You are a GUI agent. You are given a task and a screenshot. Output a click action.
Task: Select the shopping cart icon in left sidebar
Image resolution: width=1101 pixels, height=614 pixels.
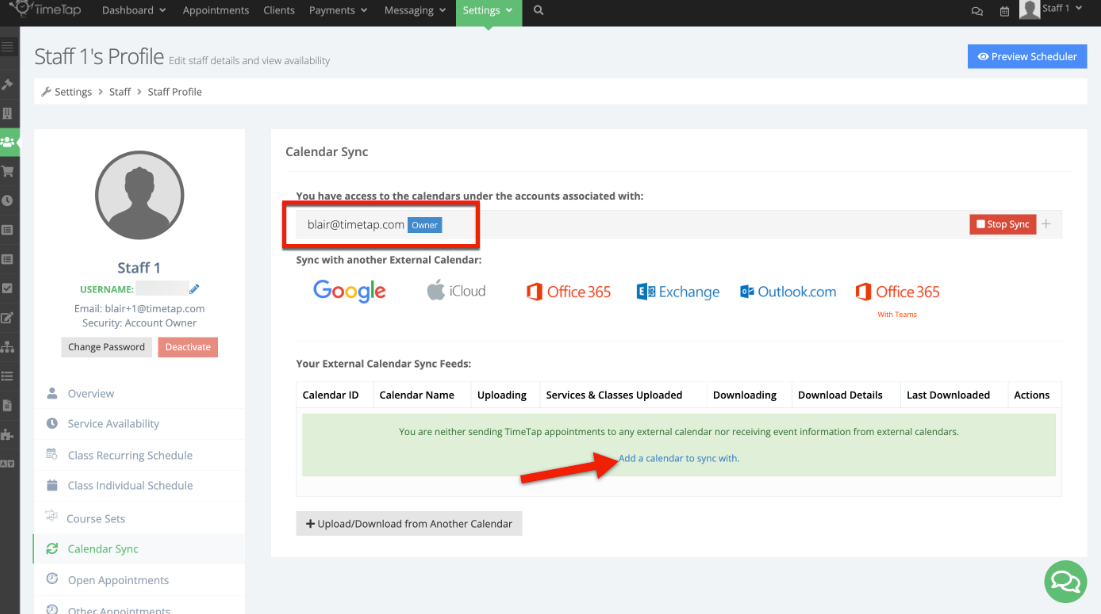tap(10, 171)
